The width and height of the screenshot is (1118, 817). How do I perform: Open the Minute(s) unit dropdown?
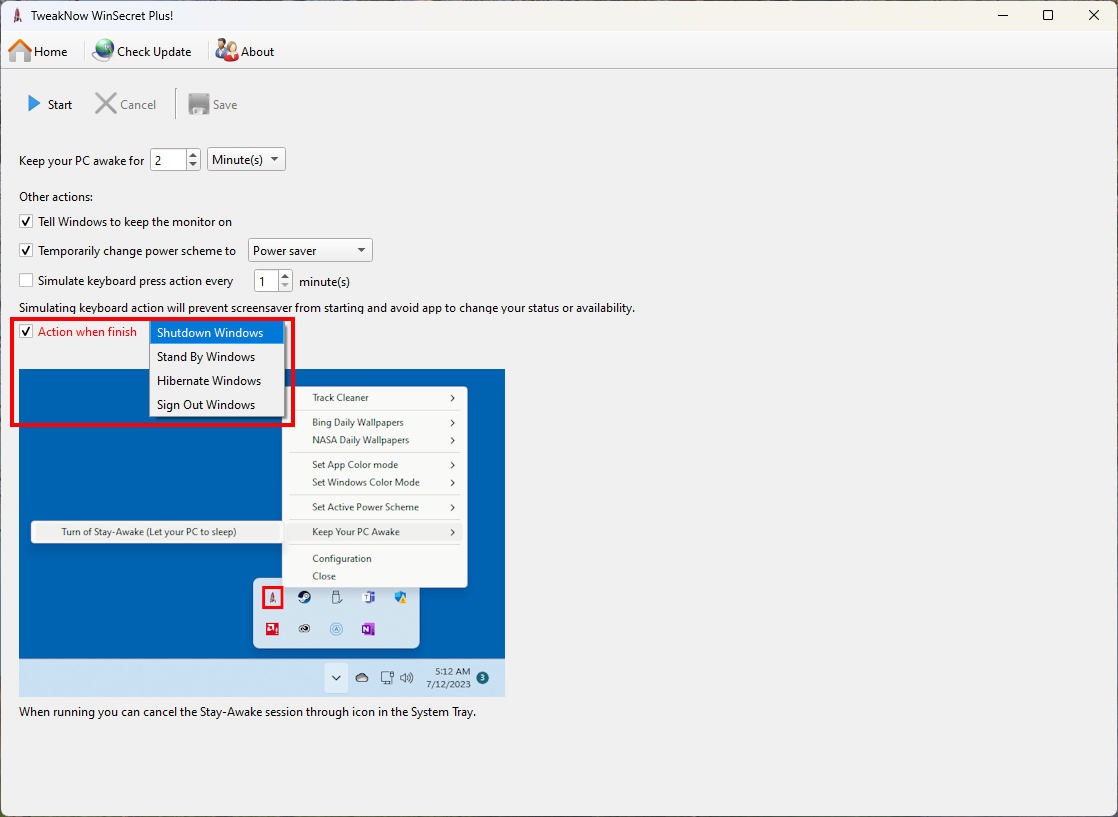coord(246,159)
